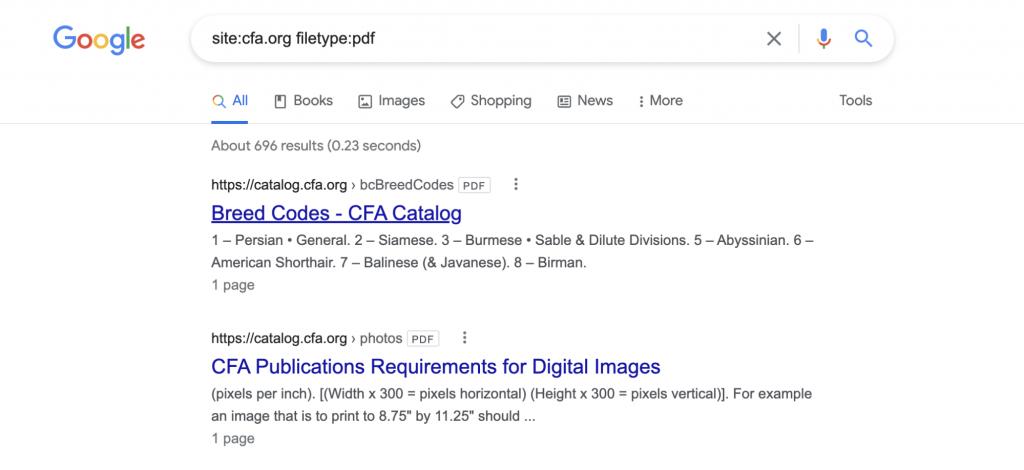Switch to the News tab
This screenshot has height=470, width=1024.
click(x=584, y=101)
